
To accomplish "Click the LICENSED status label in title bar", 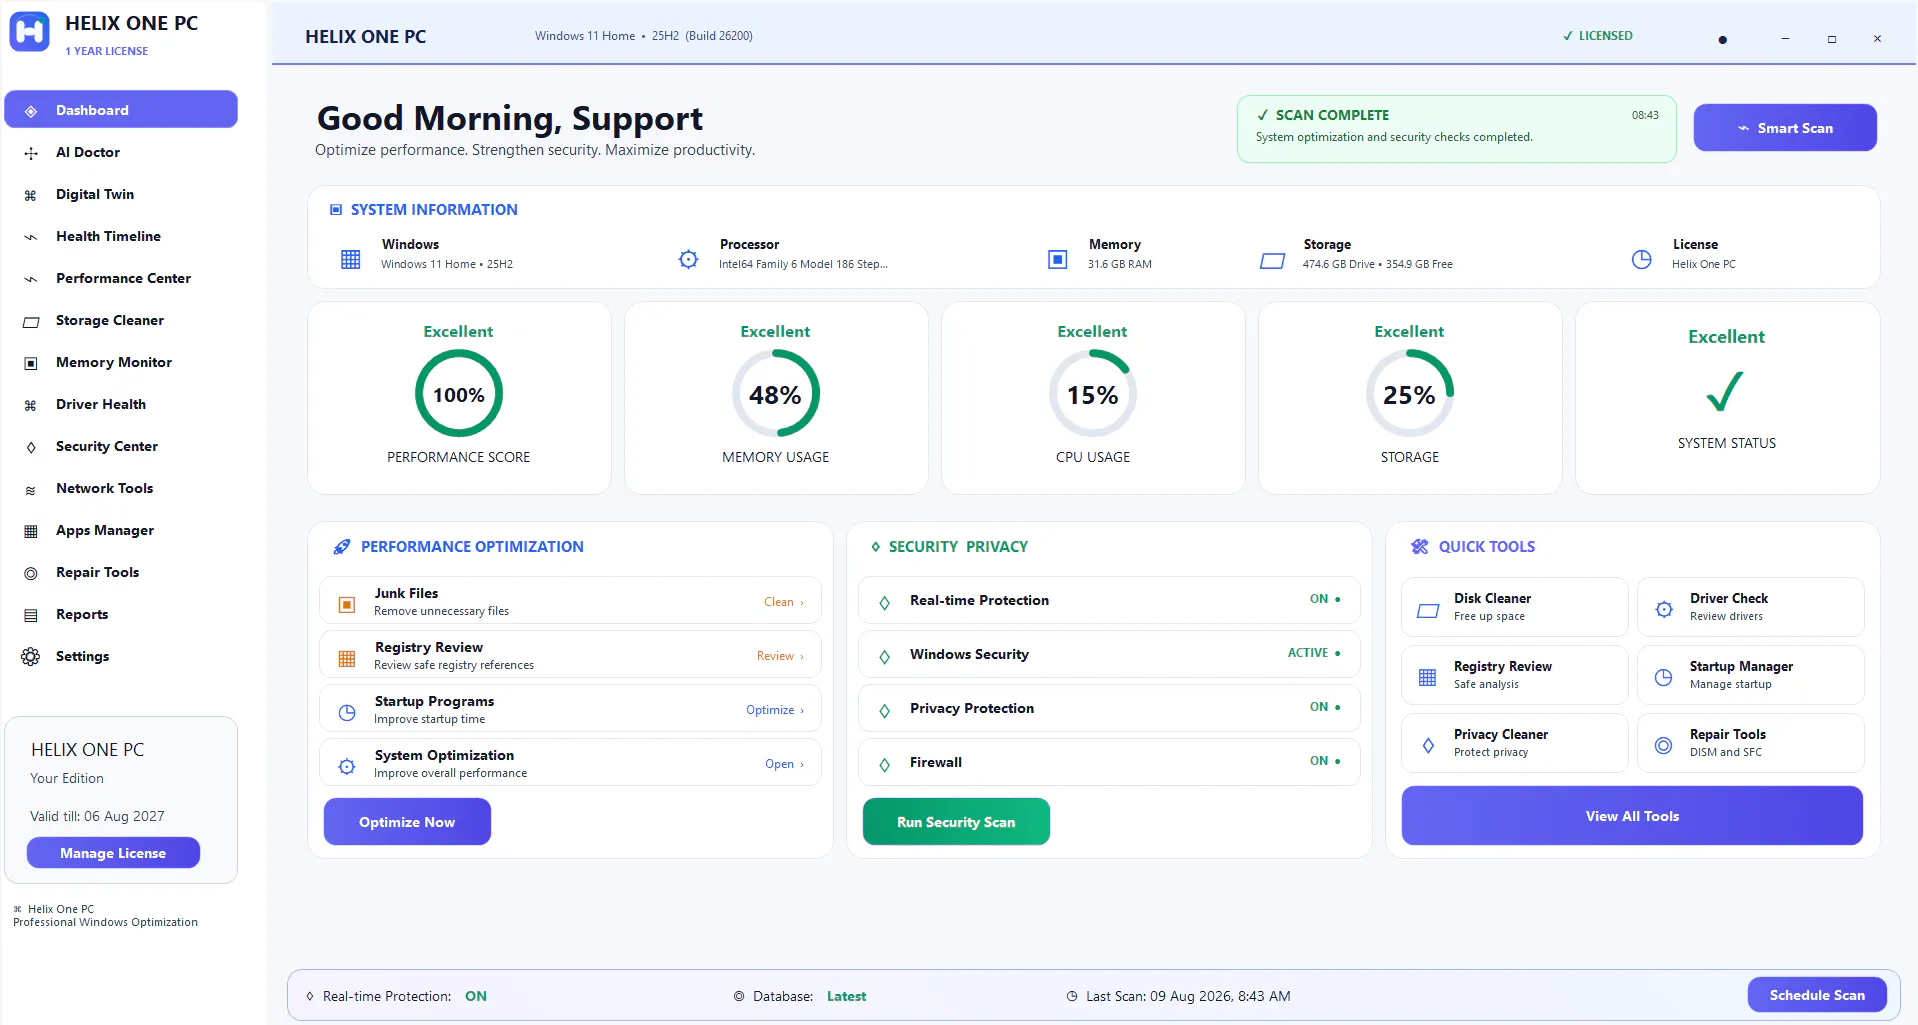I will tap(1598, 36).
